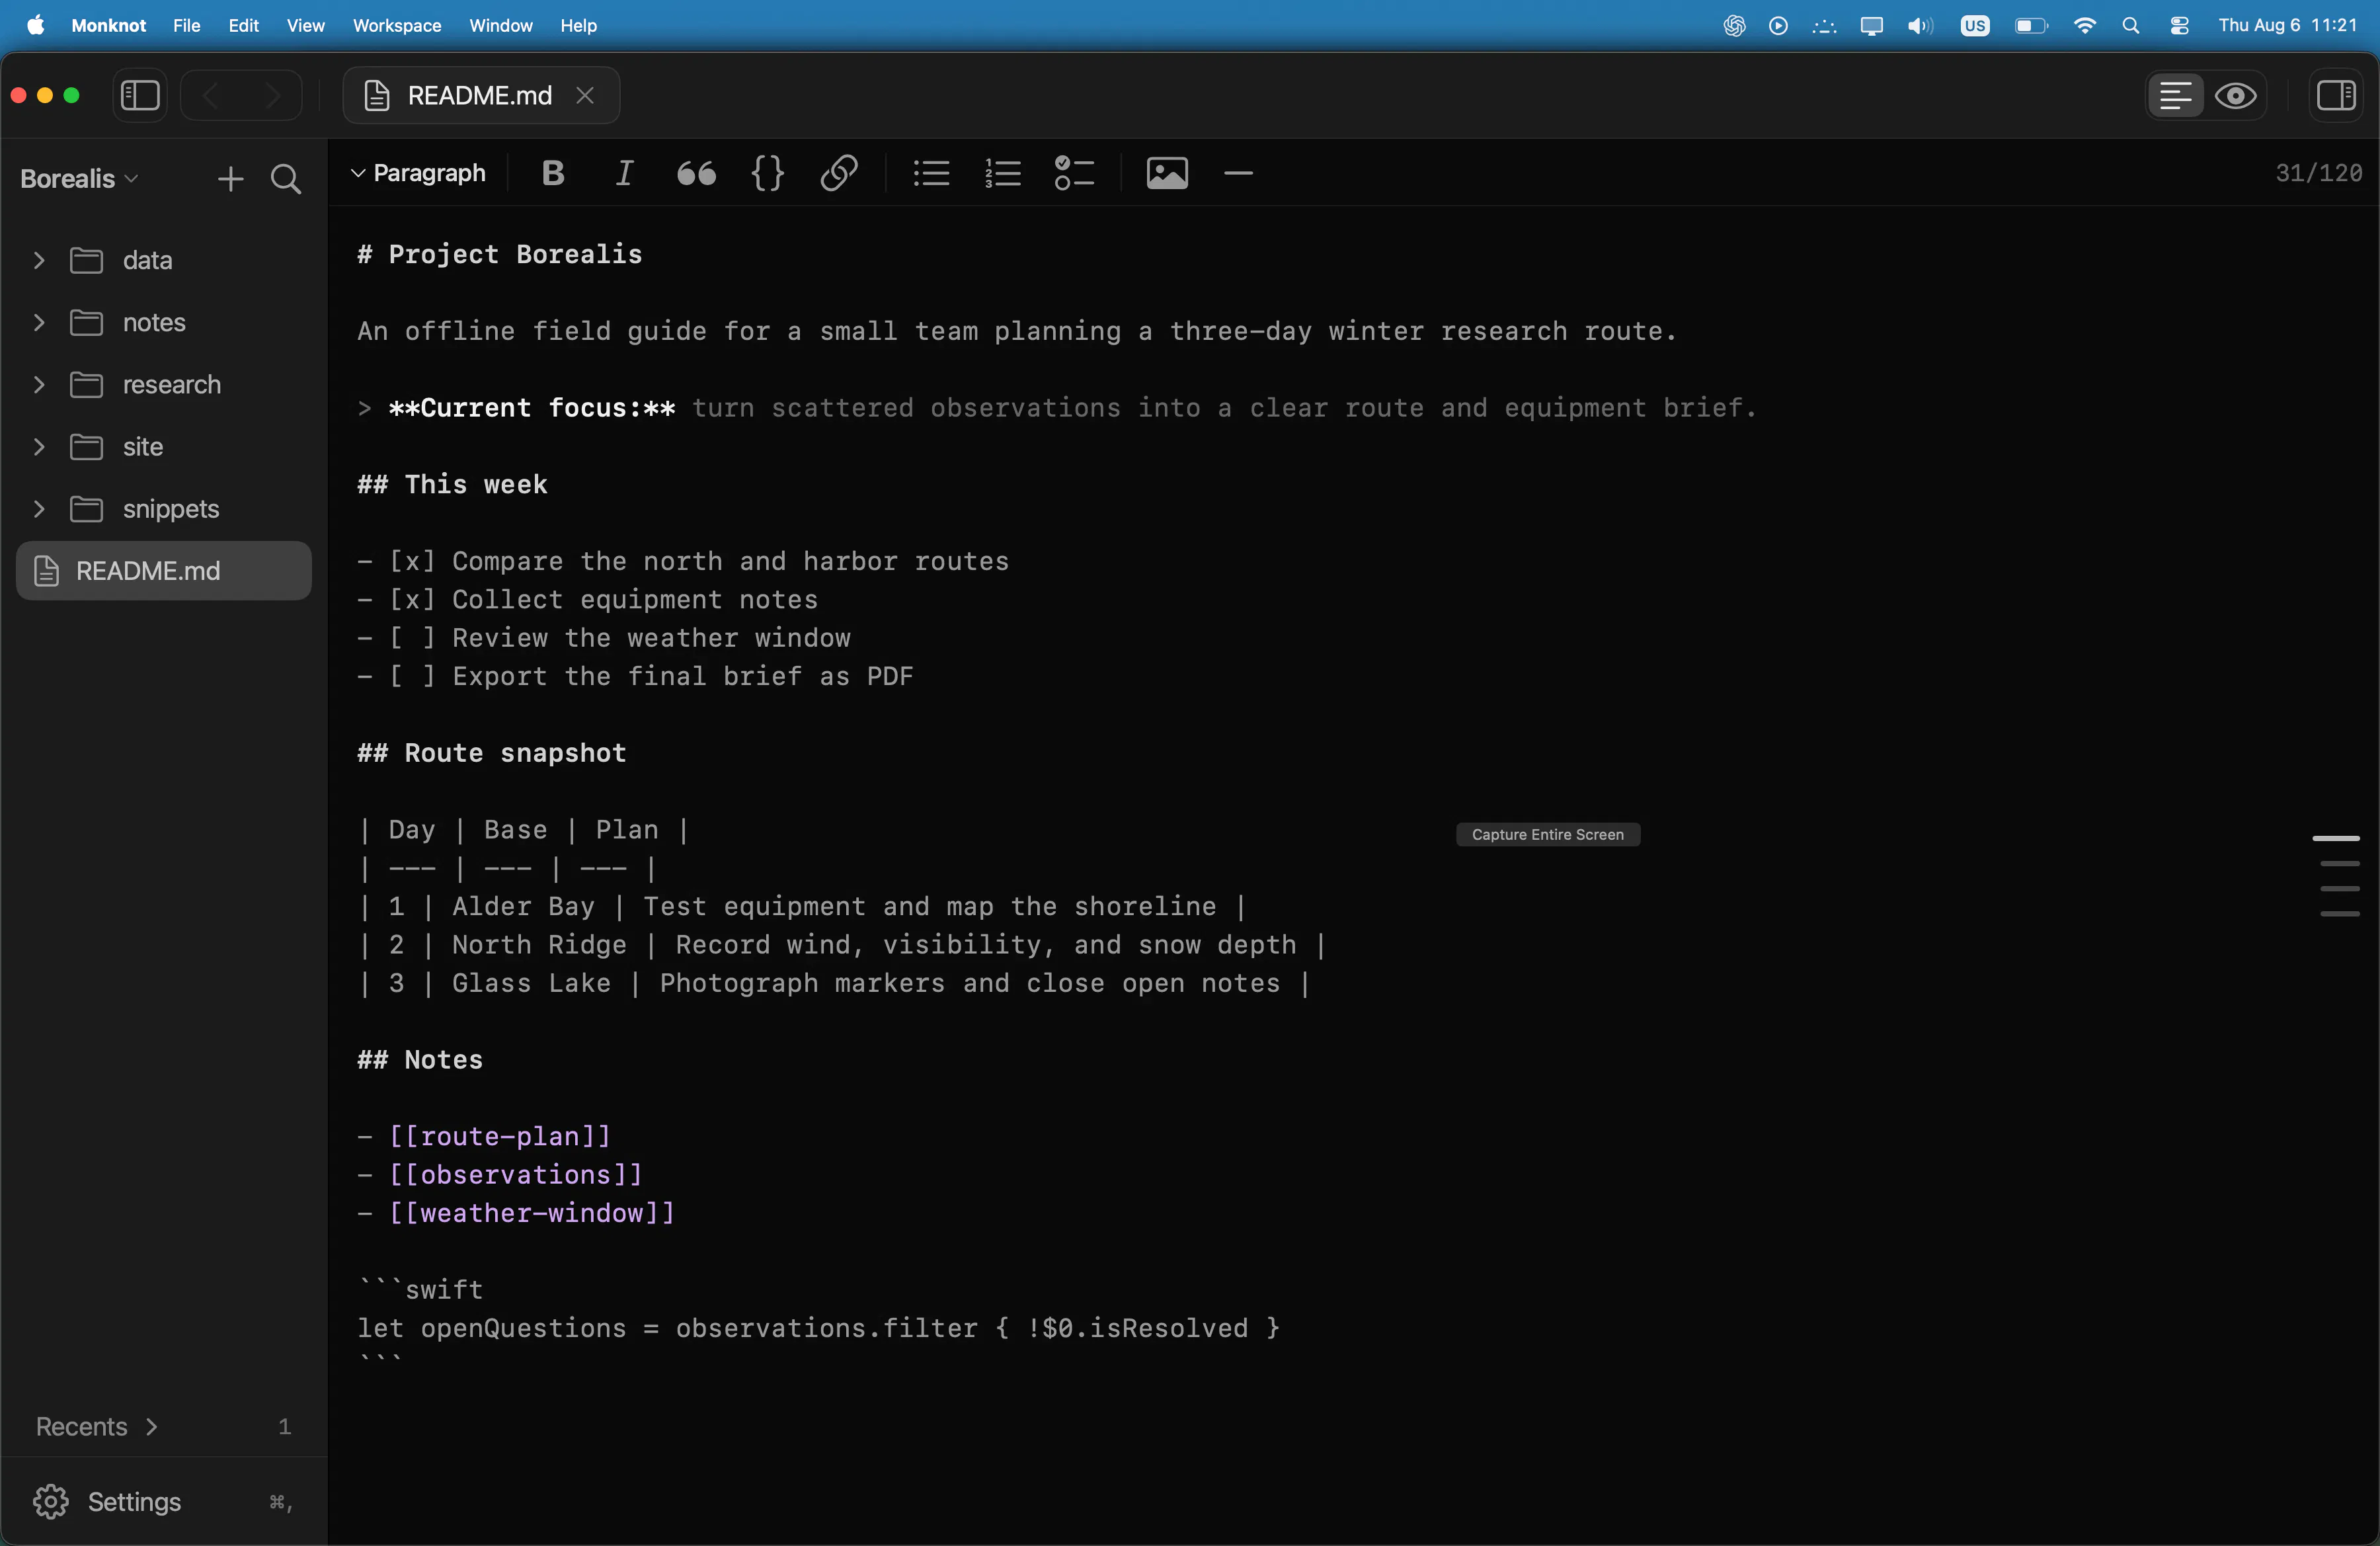Open Settings

(x=164, y=1502)
